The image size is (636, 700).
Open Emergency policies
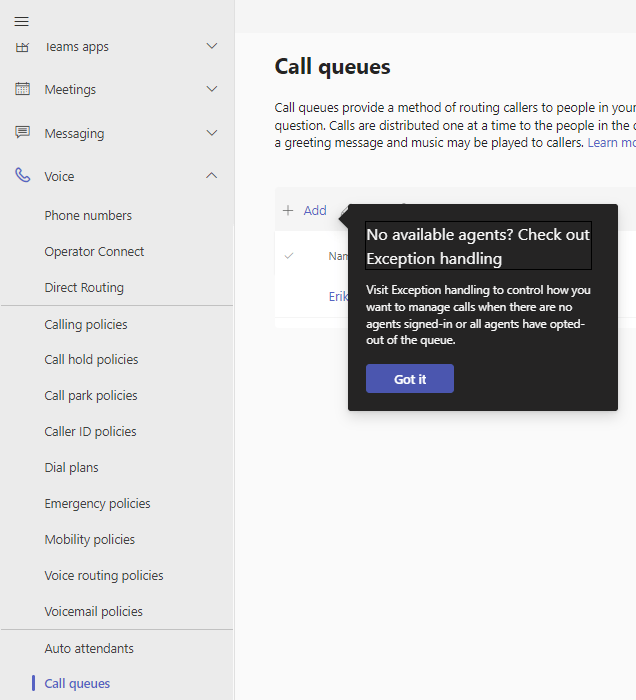[x=97, y=503]
